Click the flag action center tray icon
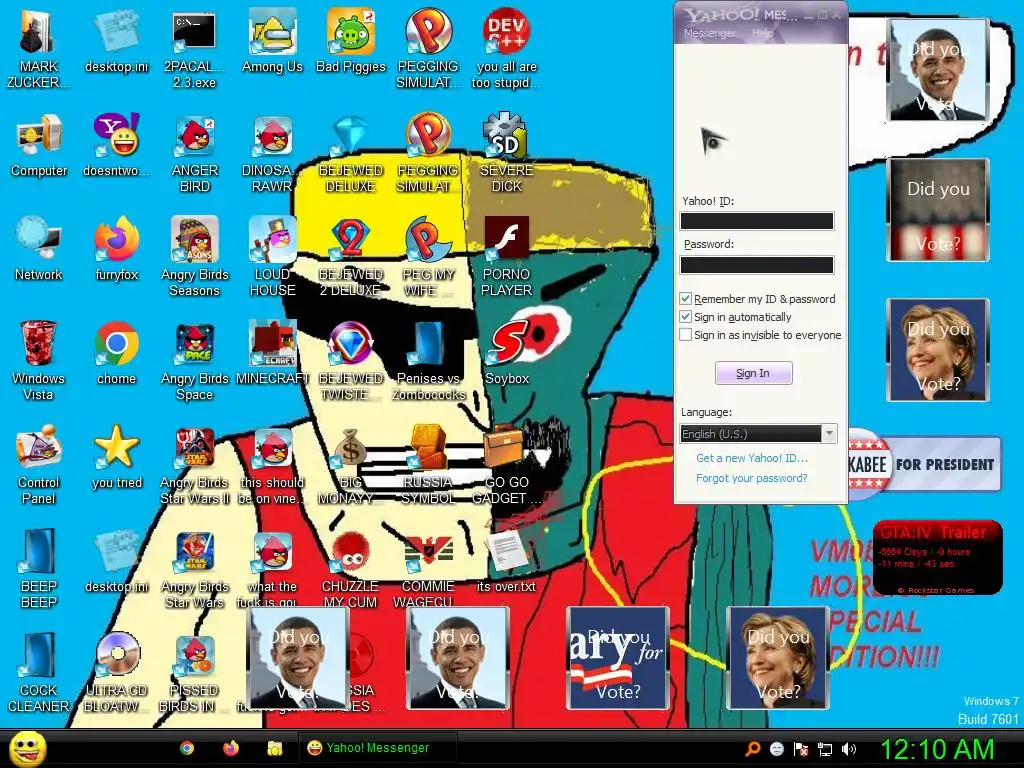 tap(801, 749)
